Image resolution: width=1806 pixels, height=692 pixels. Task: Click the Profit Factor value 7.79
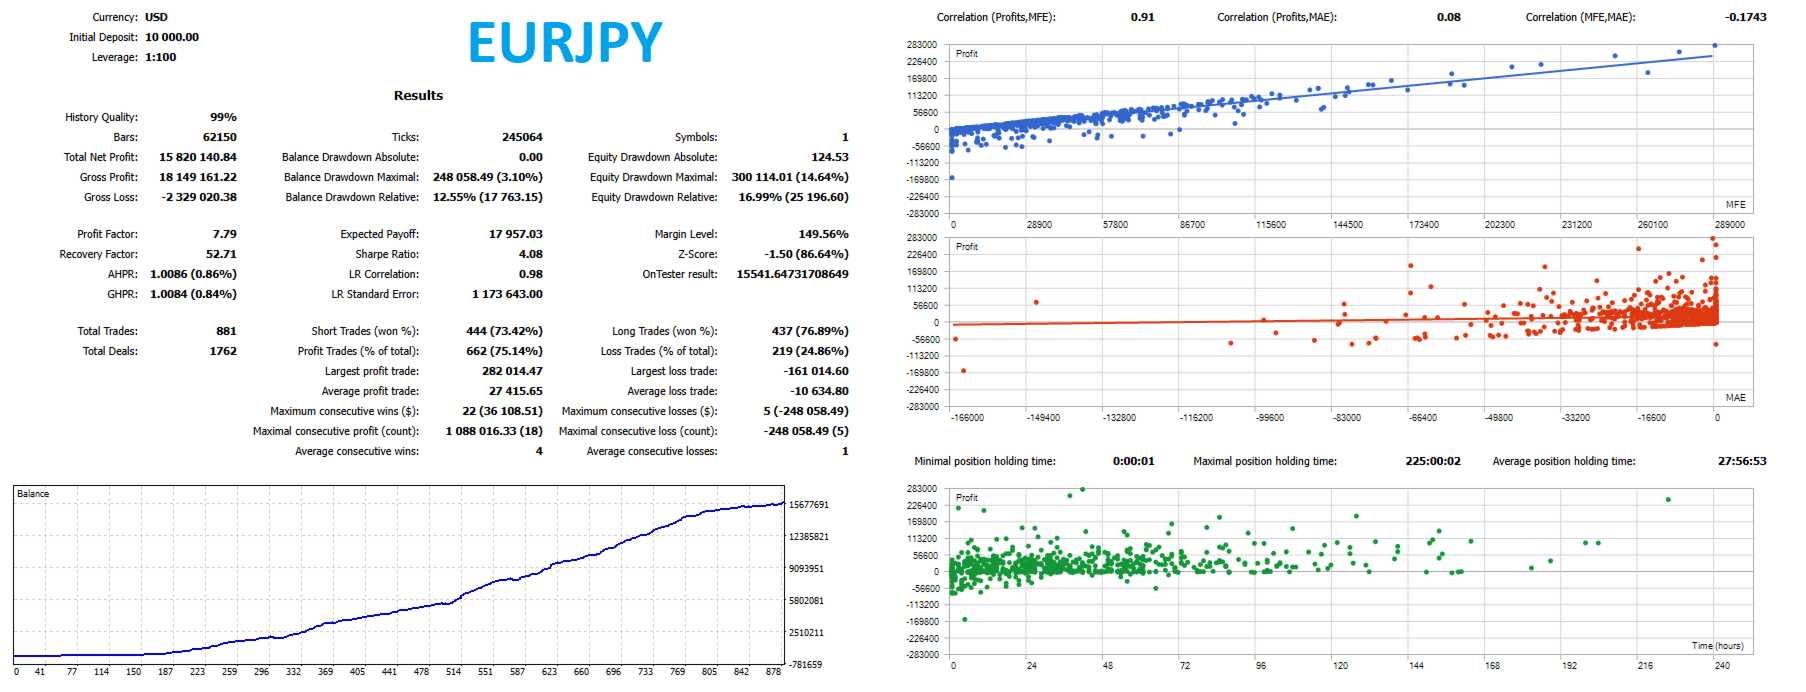click(225, 234)
